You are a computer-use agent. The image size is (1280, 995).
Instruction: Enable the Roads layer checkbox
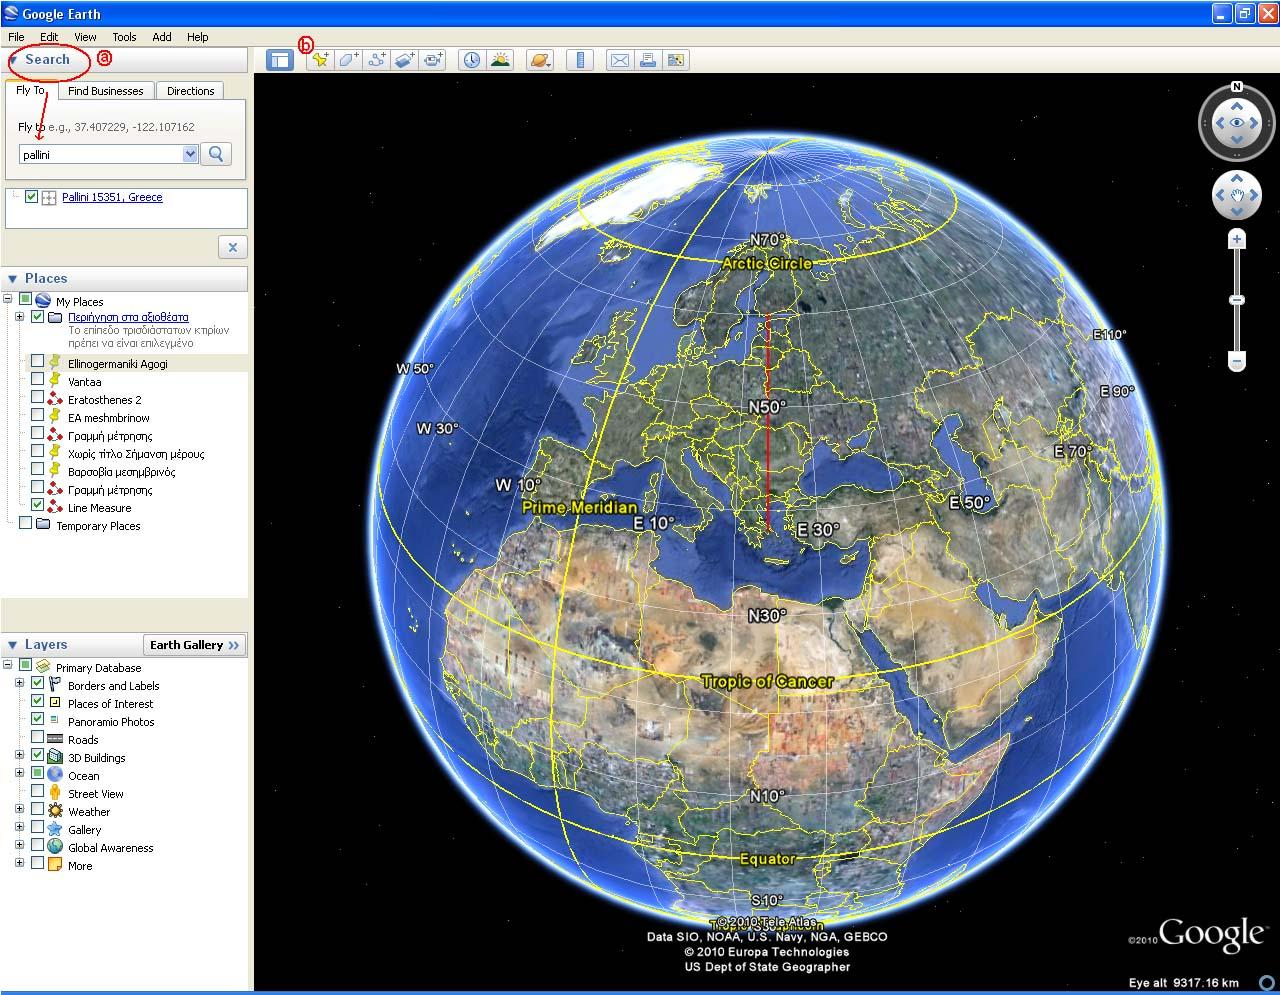37,738
